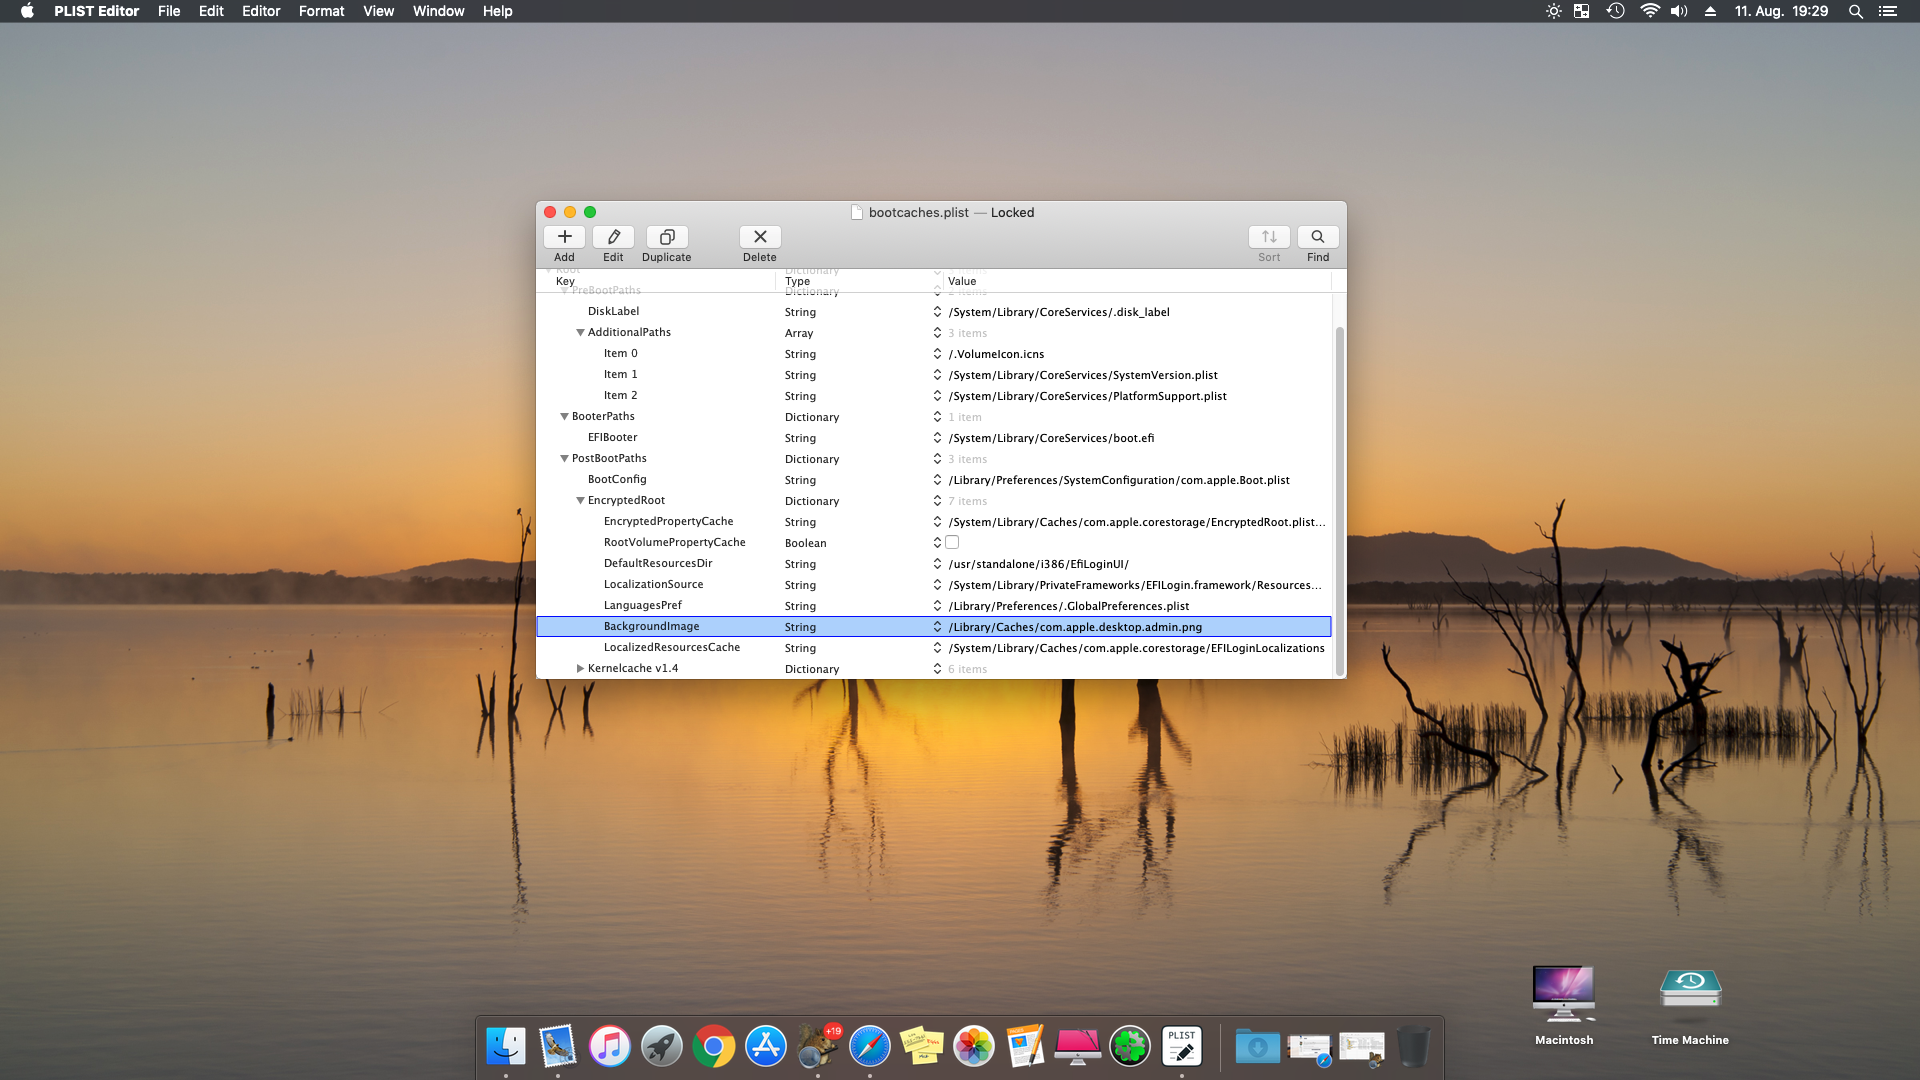Click the Add toolbar icon
The height and width of the screenshot is (1080, 1920).
564,237
